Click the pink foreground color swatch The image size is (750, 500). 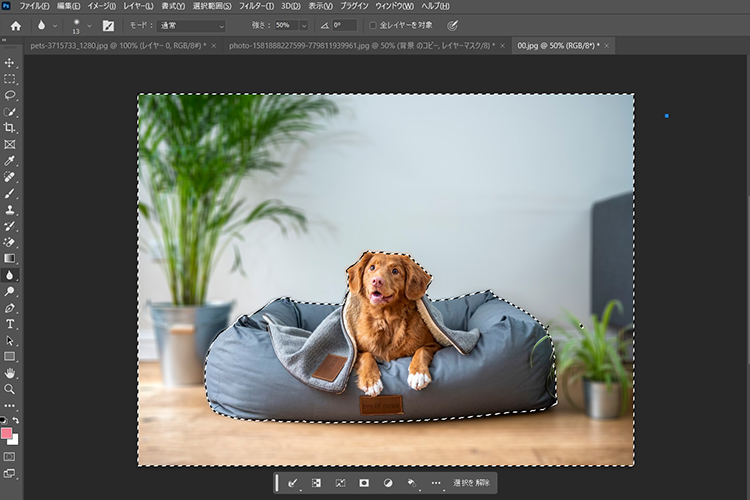(x=5, y=433)
